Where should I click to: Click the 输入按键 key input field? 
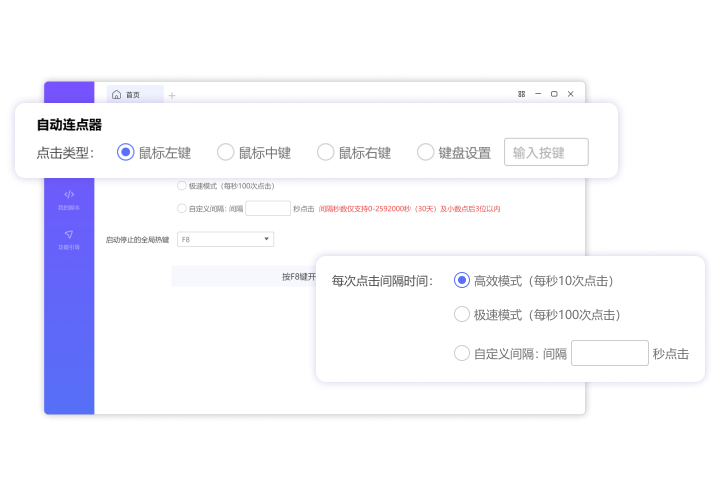(x=546, y=152)
